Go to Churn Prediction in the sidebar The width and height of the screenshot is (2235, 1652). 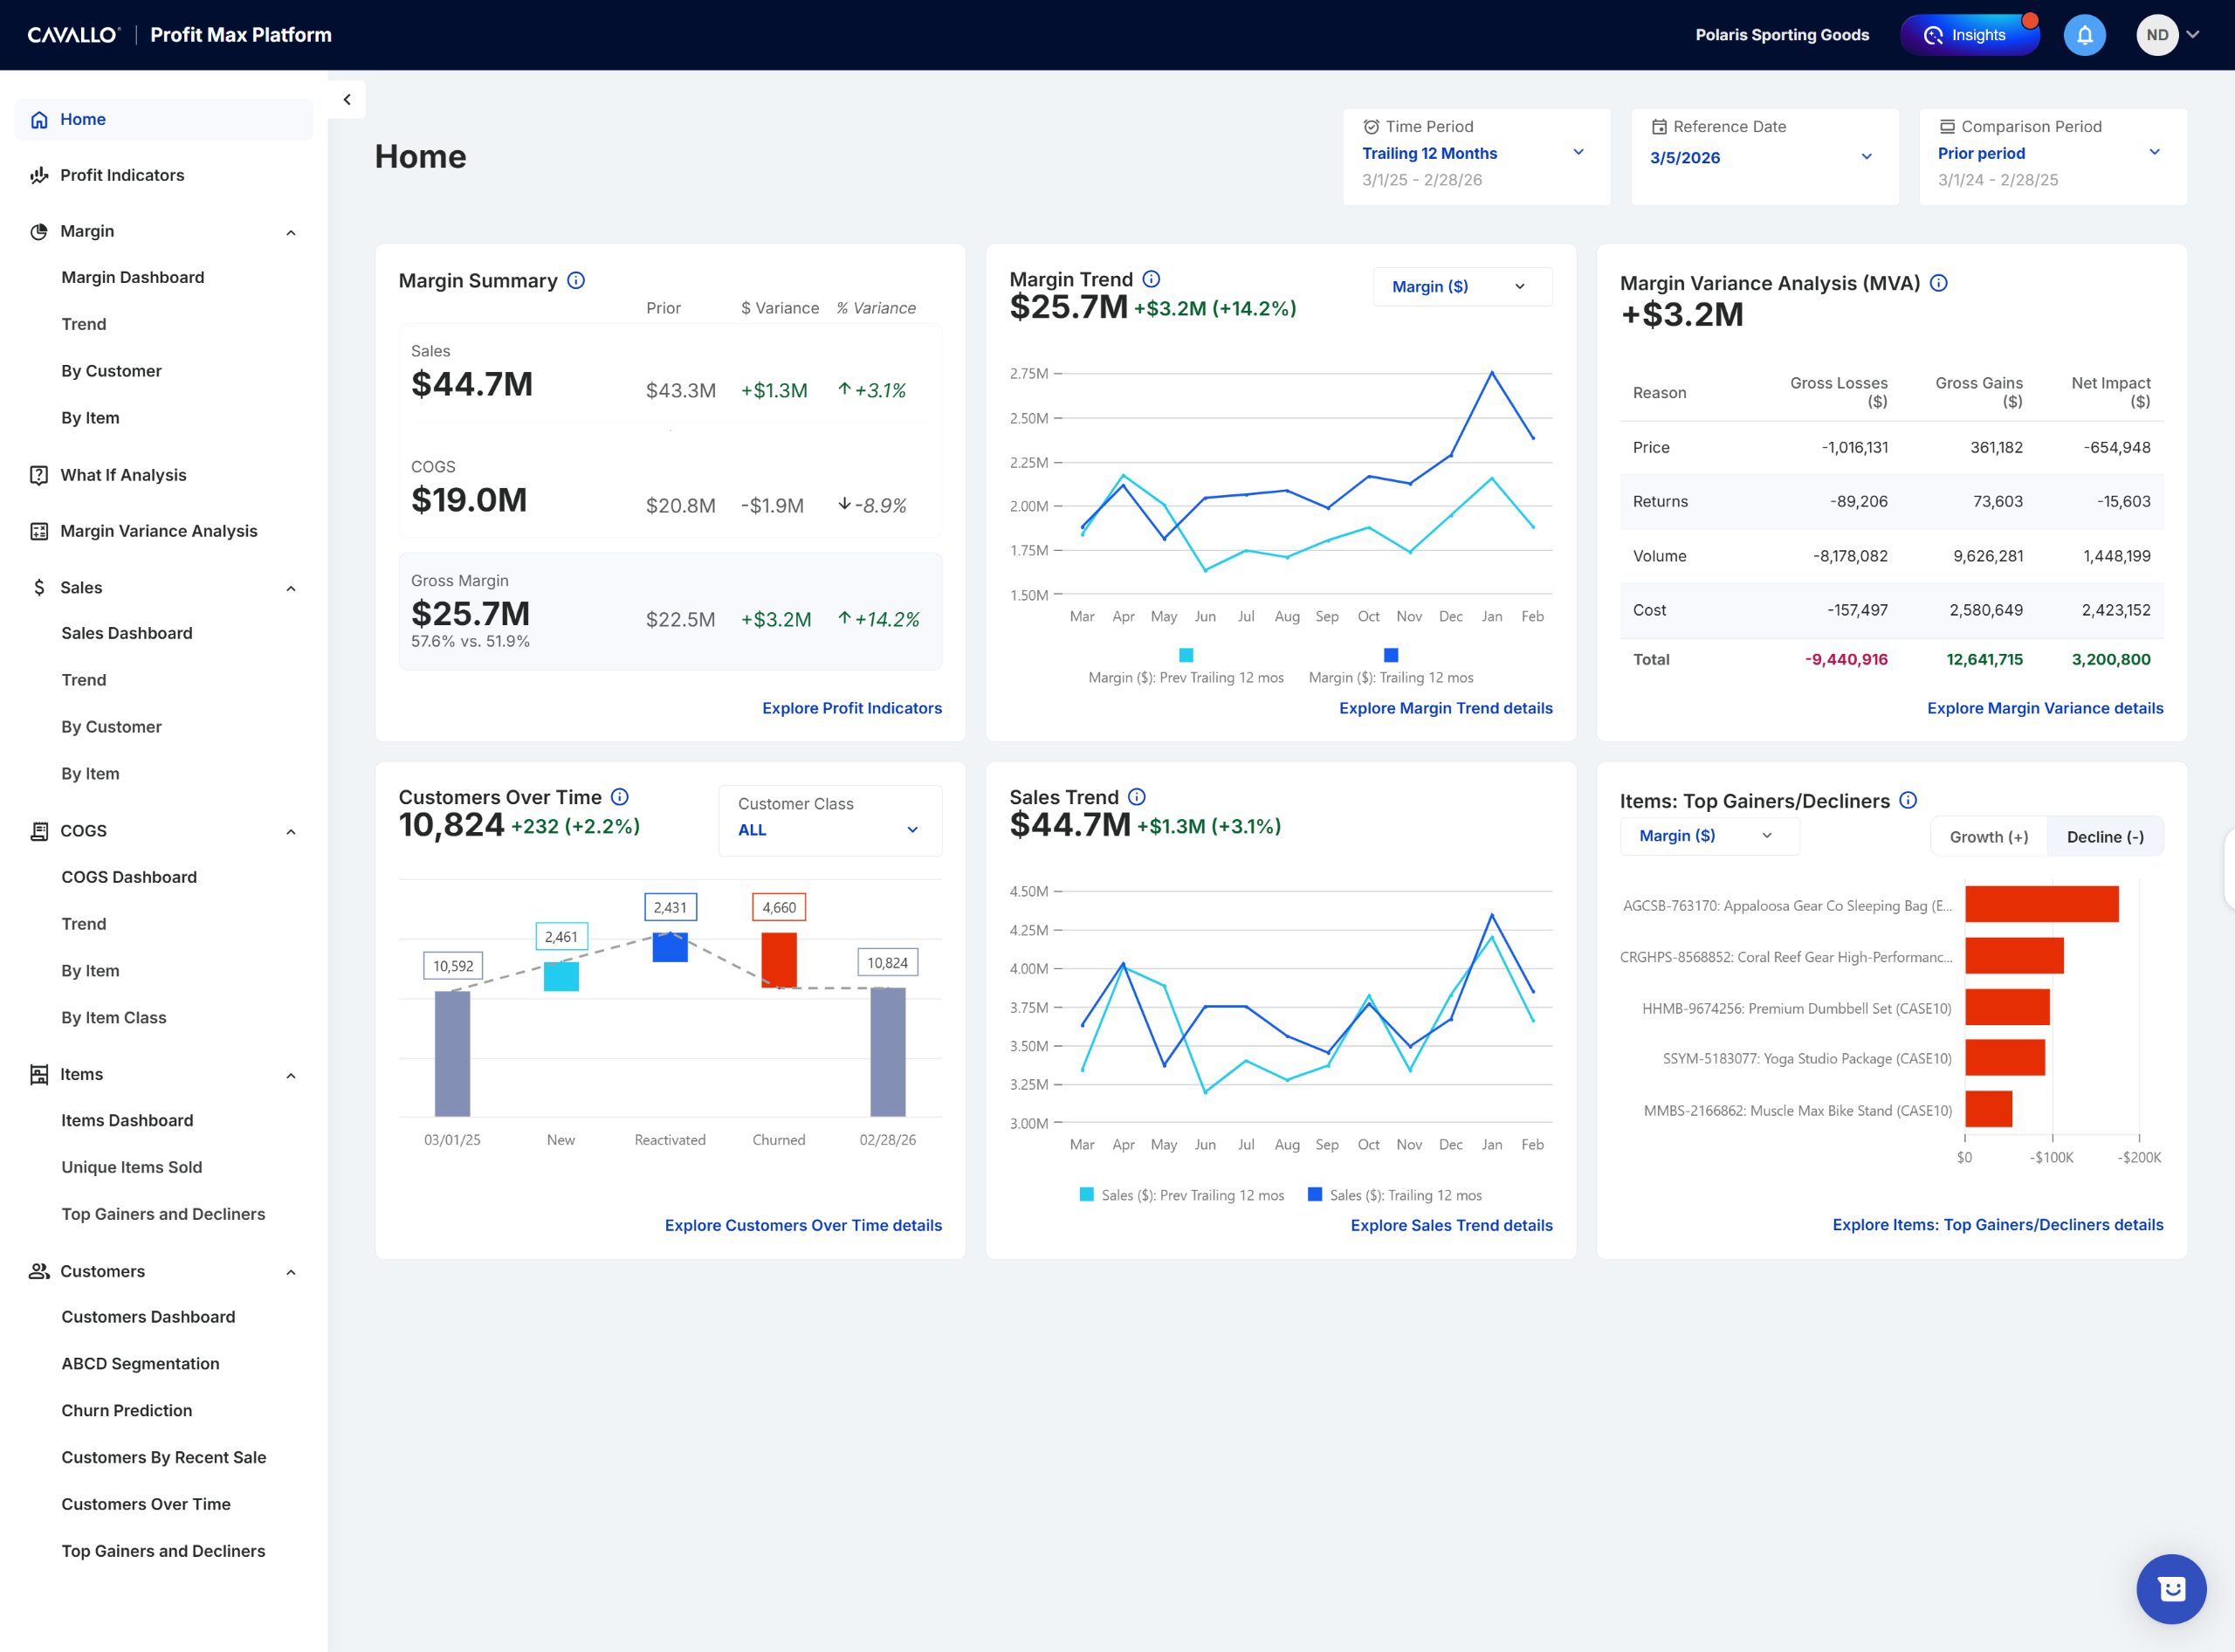pos(126,1410)
